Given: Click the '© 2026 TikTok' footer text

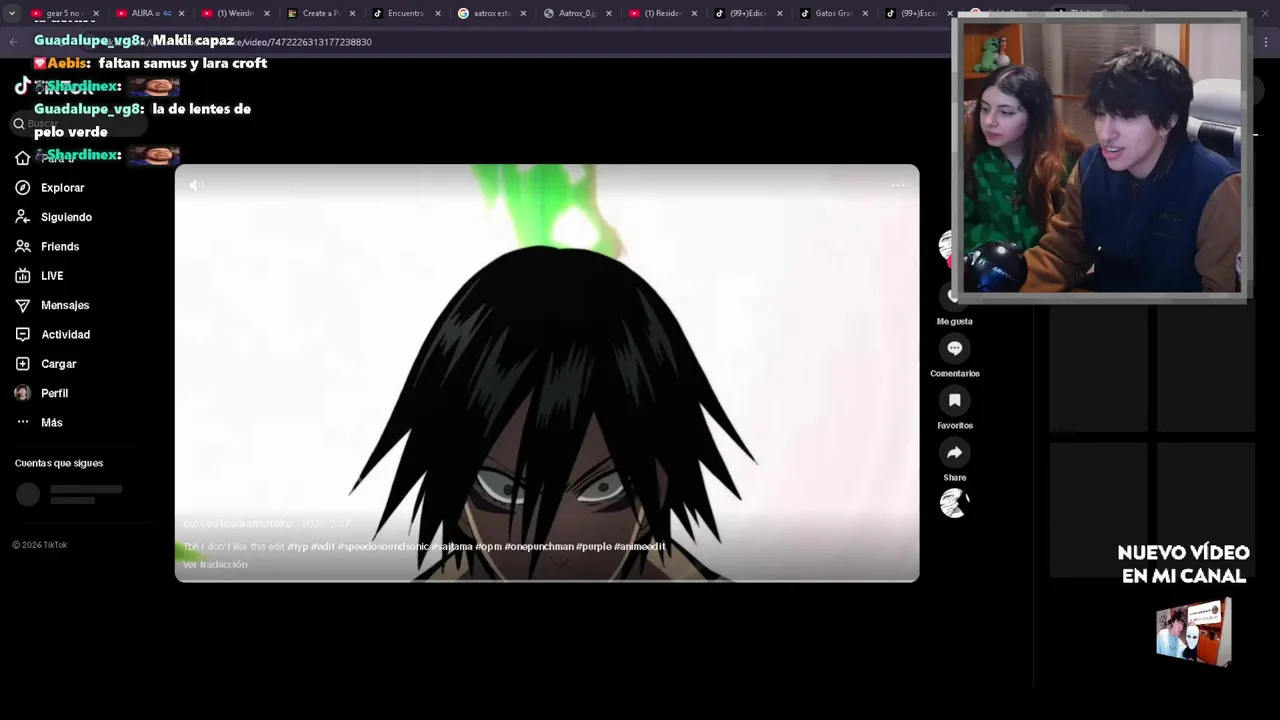Looking at the screenshot, I should pos(40,545).
